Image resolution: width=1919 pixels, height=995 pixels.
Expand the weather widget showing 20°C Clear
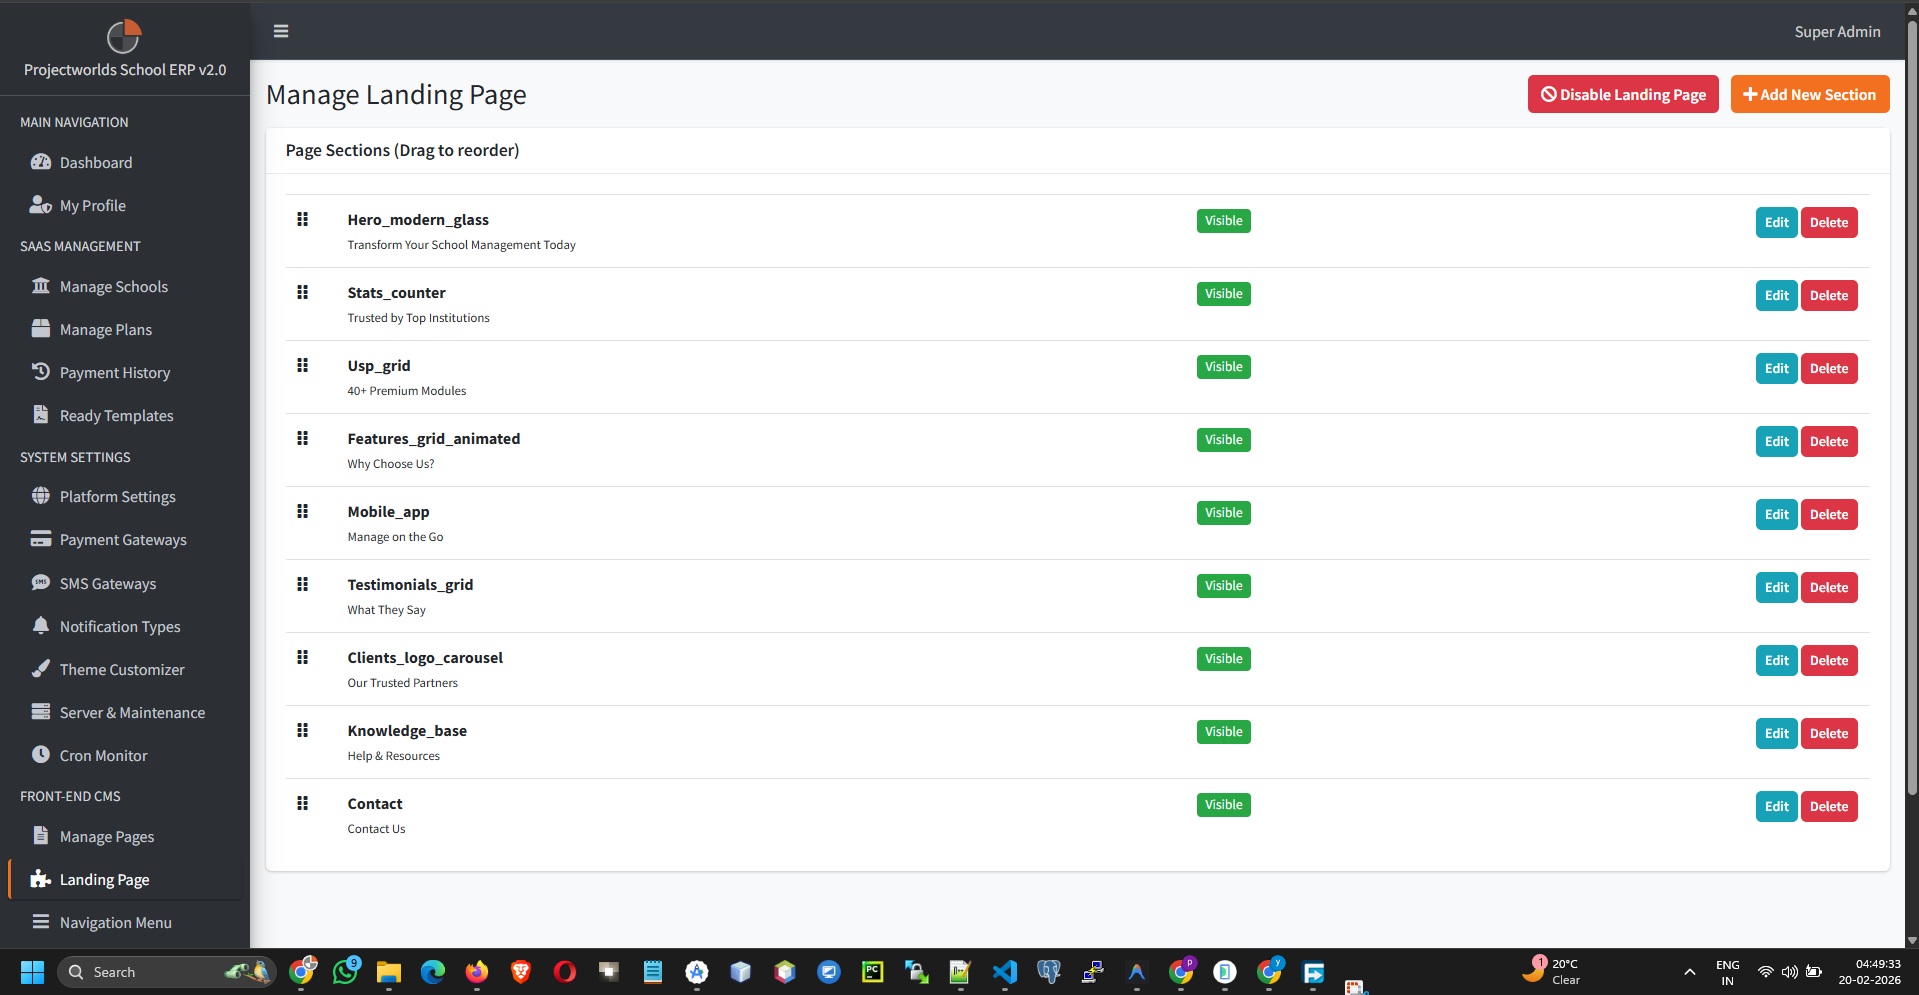tap(1552, 971)
